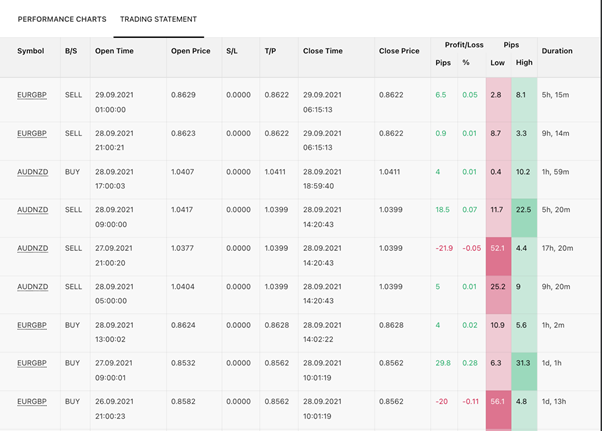This screenshot has width=602, height=431.
Task: Select the Trading Statement tab
Action: click(158, 19)
